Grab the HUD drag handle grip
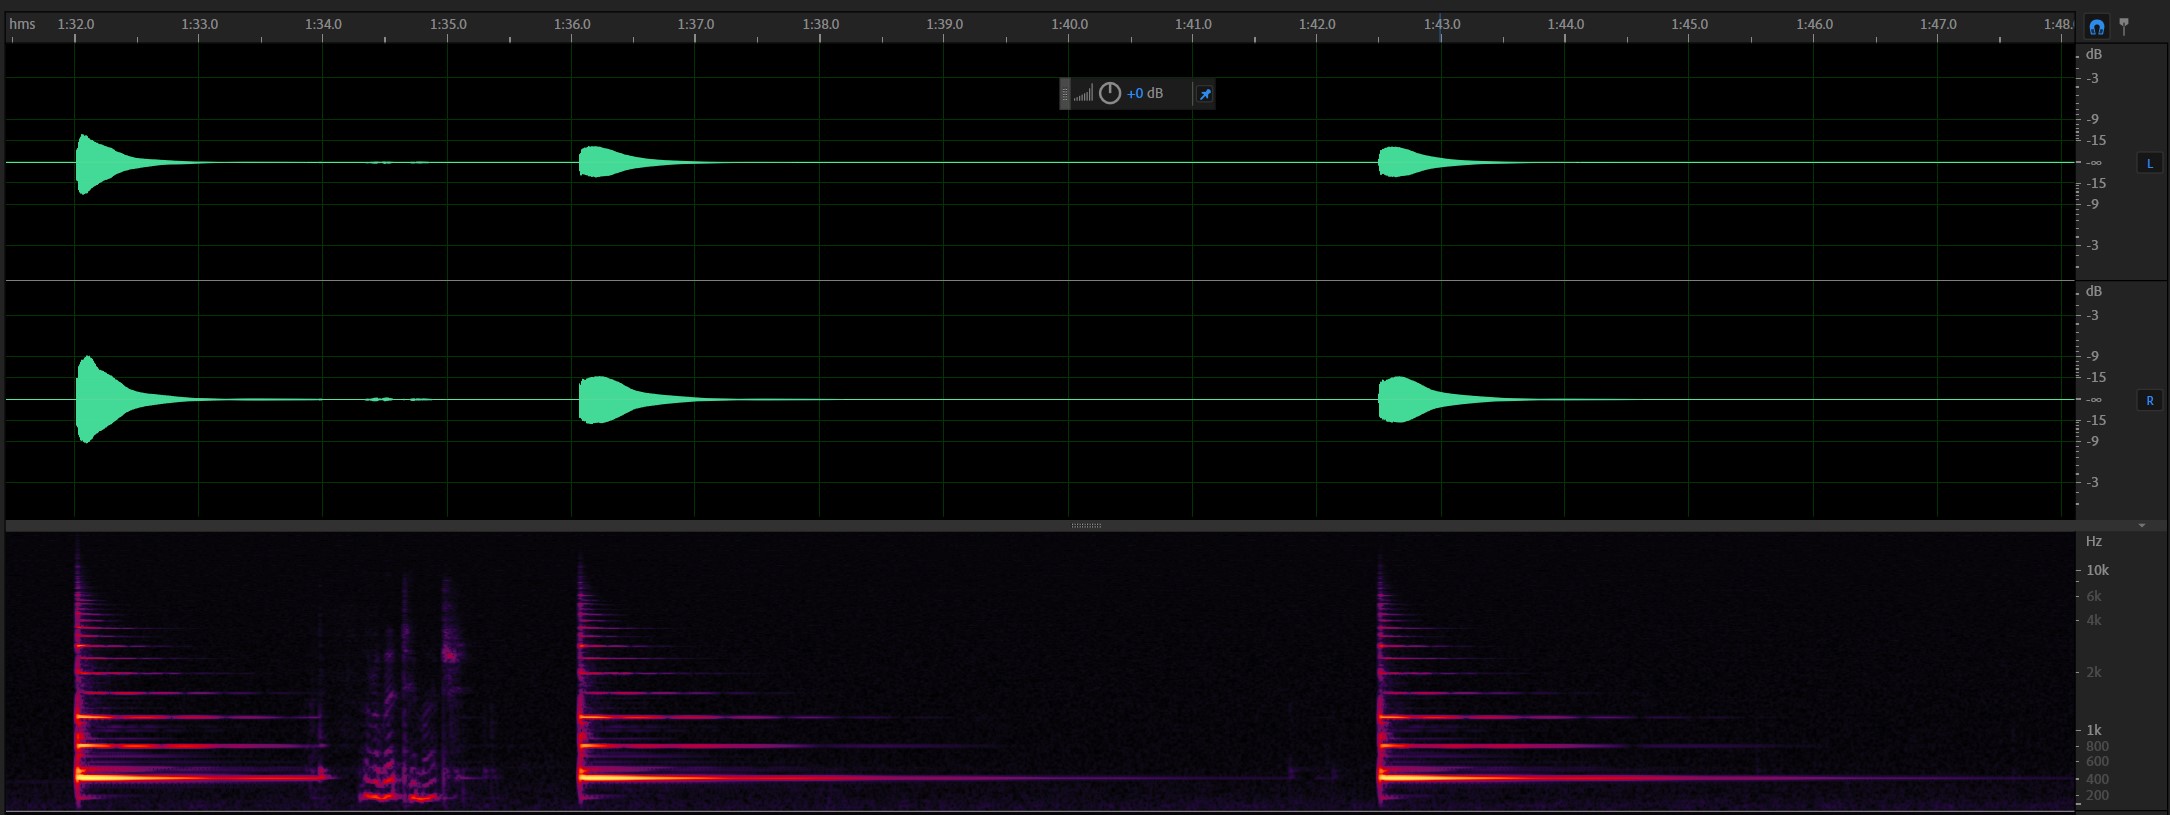2170x815 pixels. (x=1065, y=94)
